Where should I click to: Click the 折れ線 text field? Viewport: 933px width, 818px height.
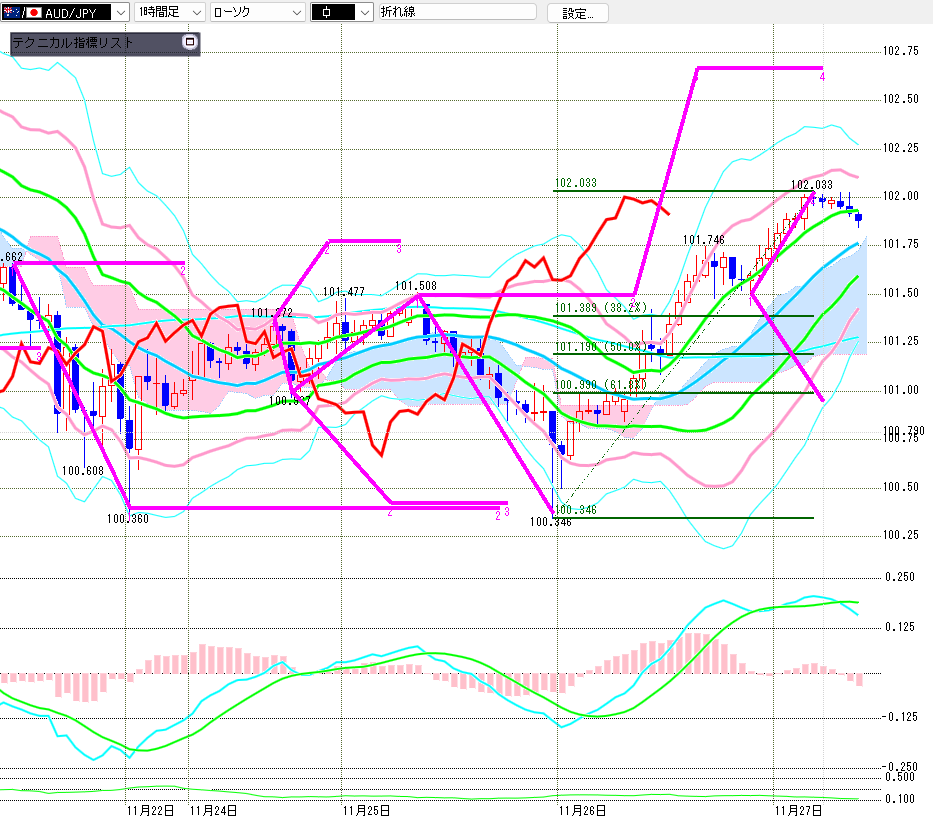460,13
